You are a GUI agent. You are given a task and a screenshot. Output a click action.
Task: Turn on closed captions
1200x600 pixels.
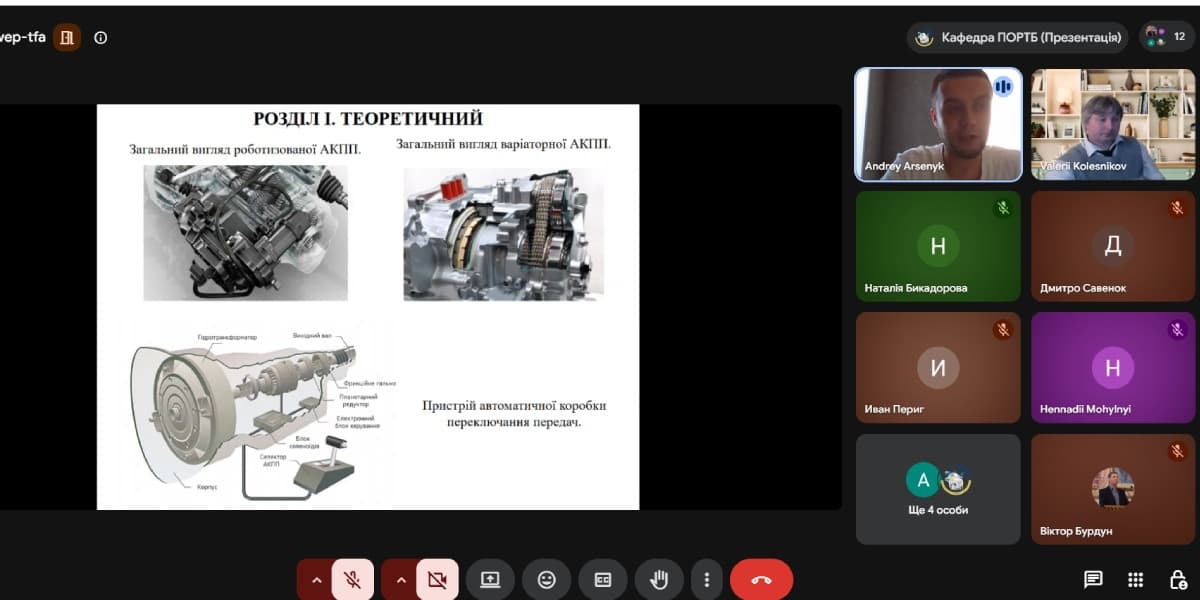click(x=603, y=579)
